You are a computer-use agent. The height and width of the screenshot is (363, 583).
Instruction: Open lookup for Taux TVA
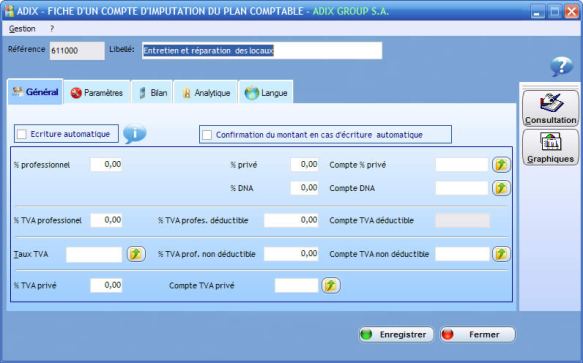coord(136,254)
